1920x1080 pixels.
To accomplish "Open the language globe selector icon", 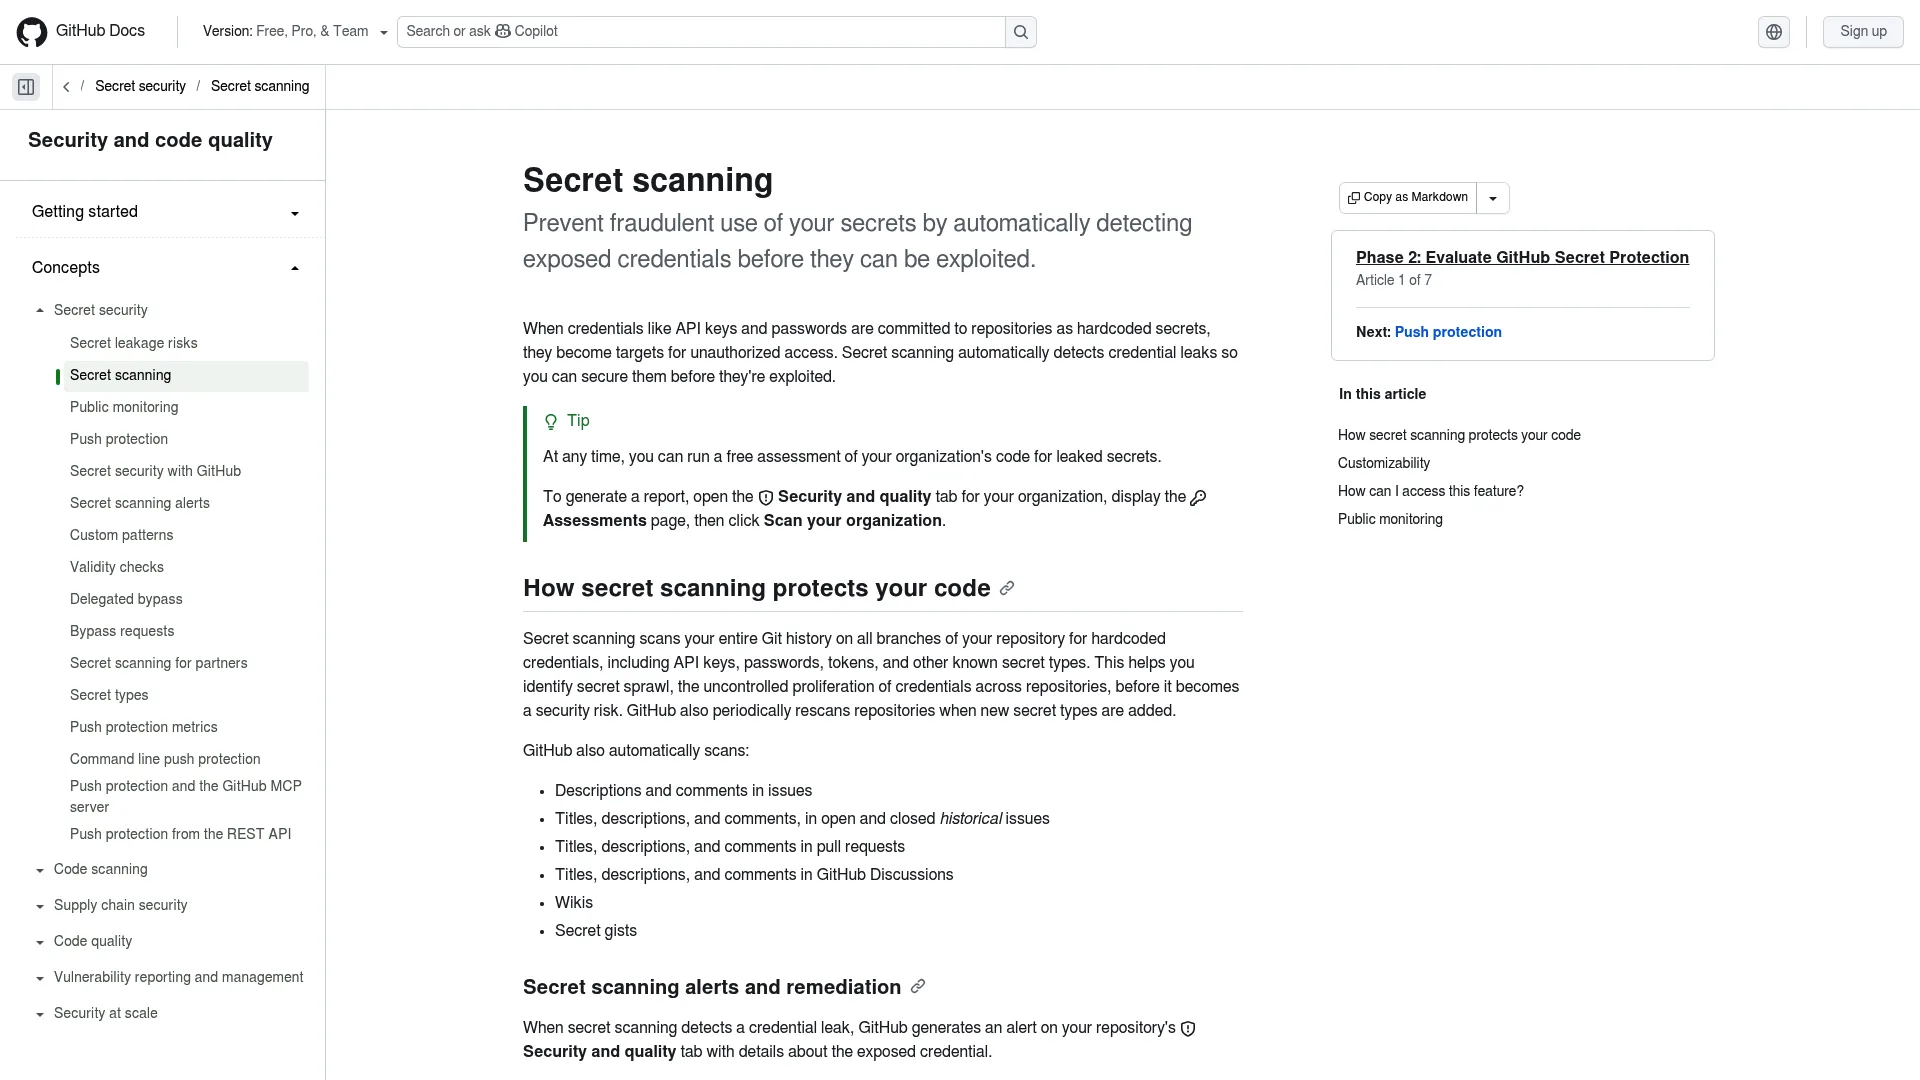I will pos(1773,32).
